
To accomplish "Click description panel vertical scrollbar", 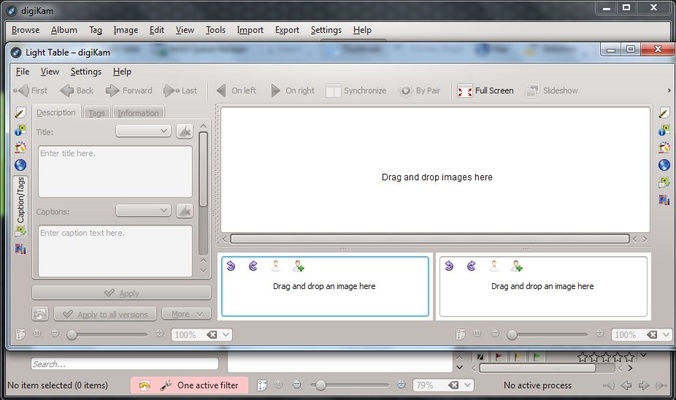I will 203,194.
